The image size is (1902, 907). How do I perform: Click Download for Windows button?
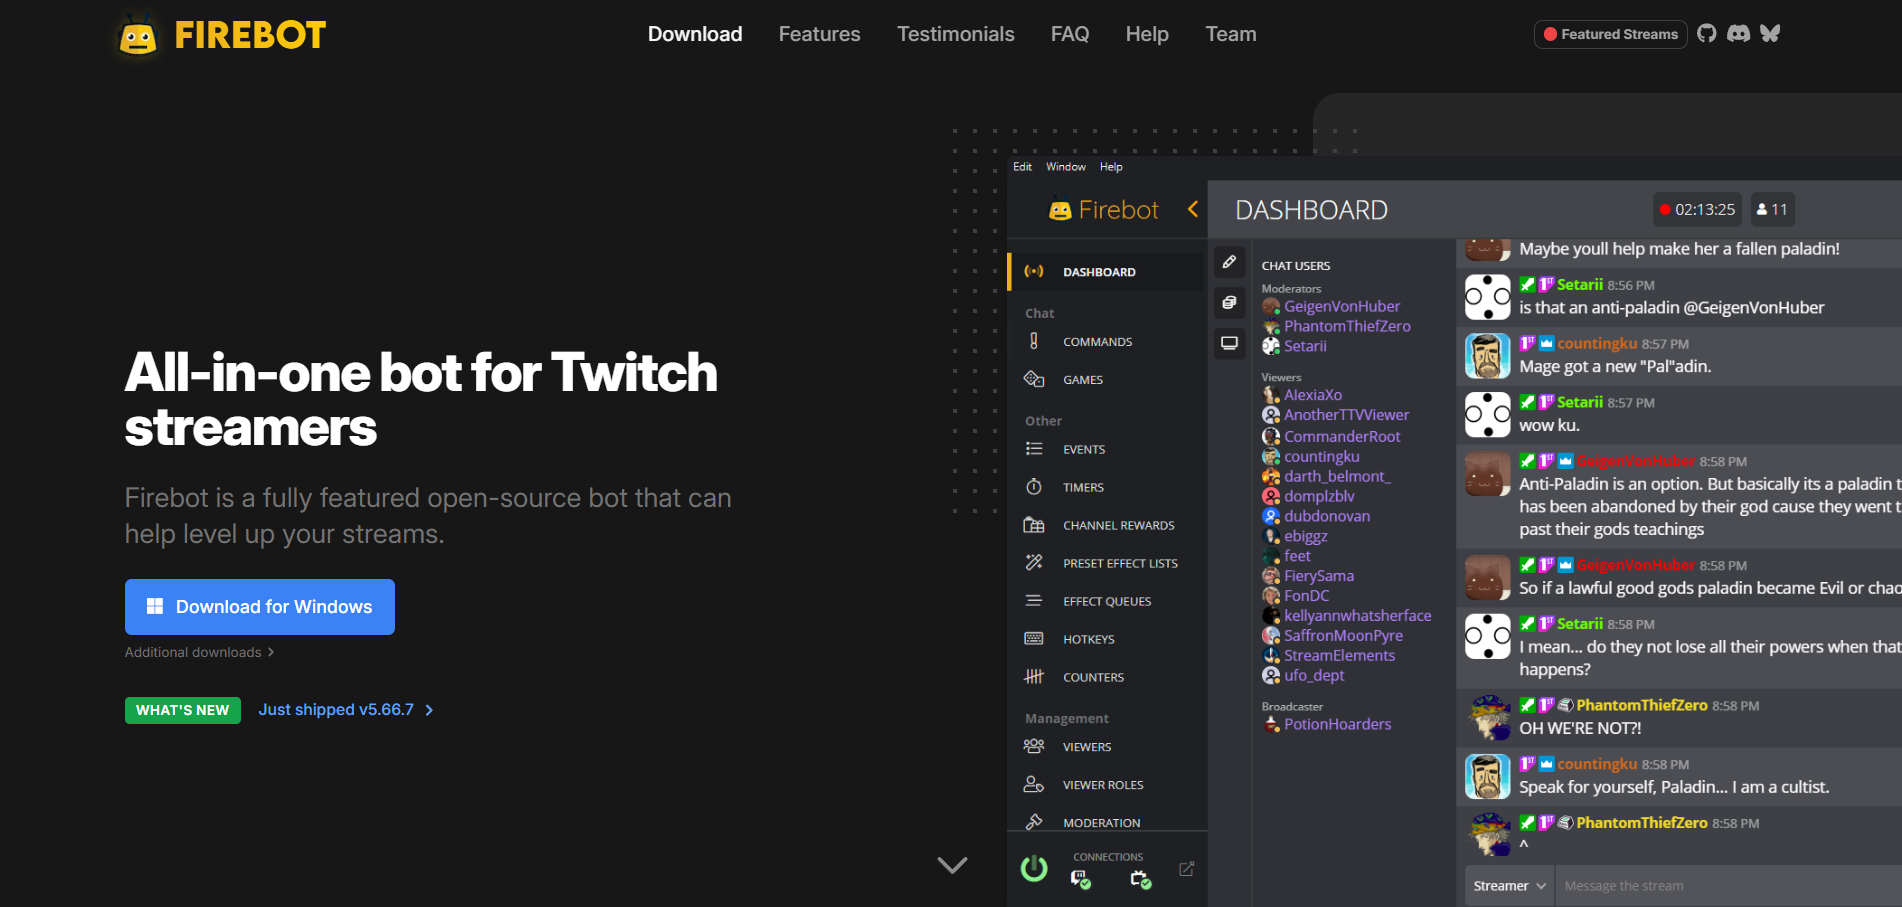260,607
